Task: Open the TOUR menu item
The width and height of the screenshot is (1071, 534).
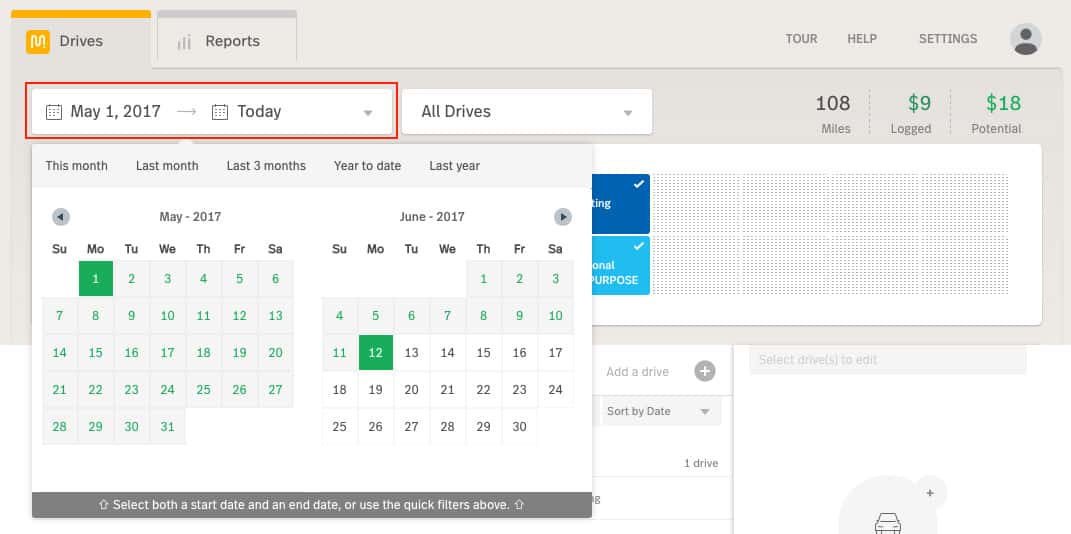Action: point(801,39)
